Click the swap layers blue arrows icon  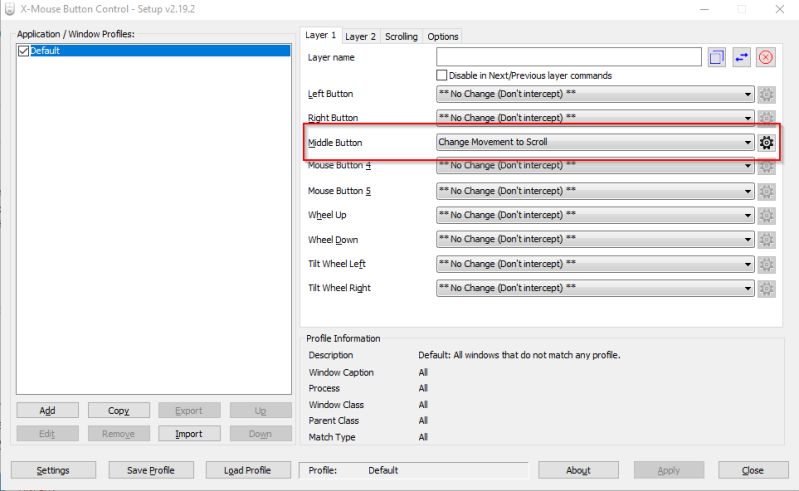click(741, 57)
